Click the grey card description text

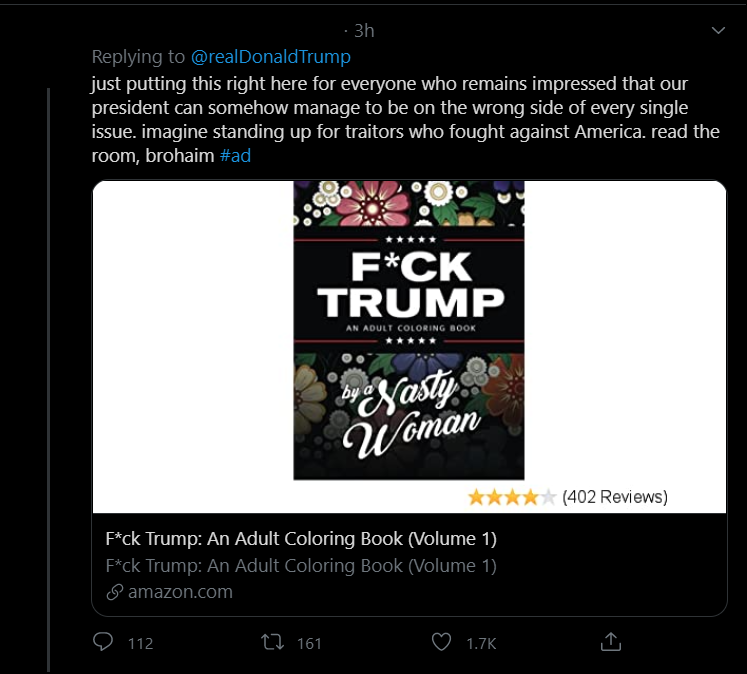coord(300,566)
